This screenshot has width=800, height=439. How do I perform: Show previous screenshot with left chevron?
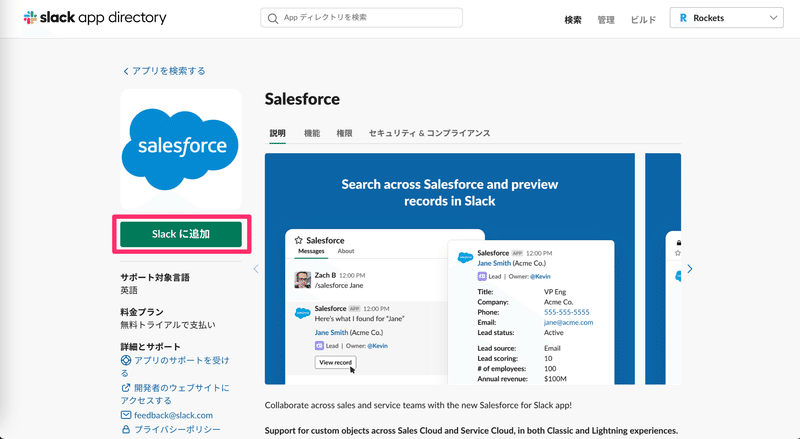point(256,269)
